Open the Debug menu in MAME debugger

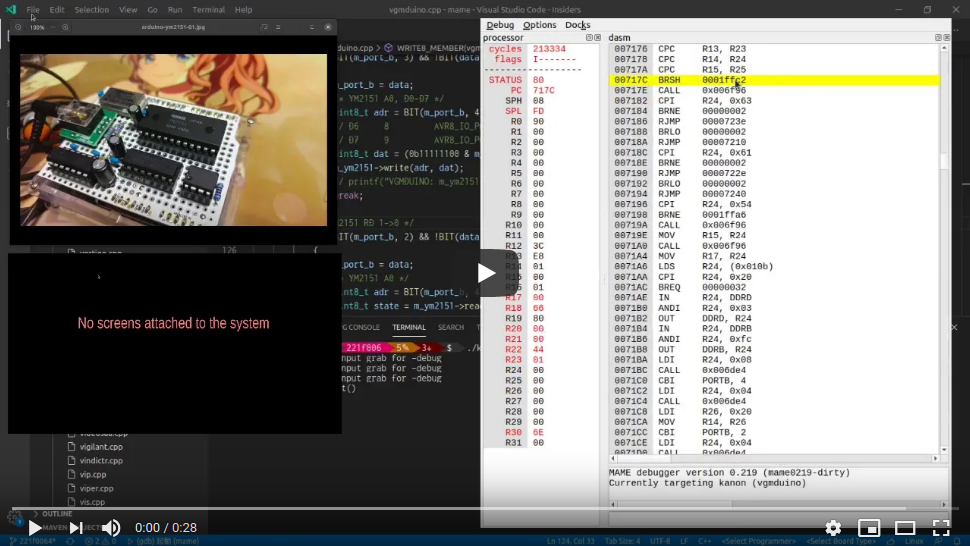tap(500, 25)
